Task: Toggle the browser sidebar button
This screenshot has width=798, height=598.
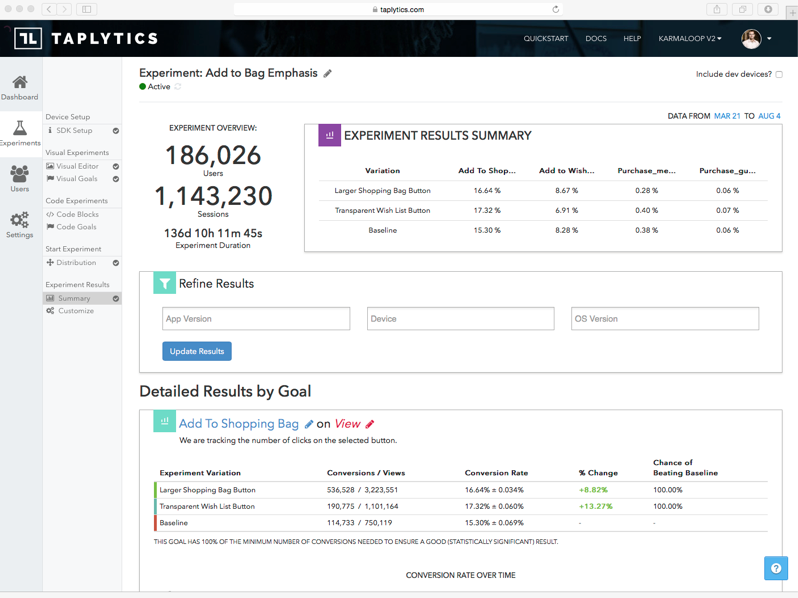Action: (87, 9)
